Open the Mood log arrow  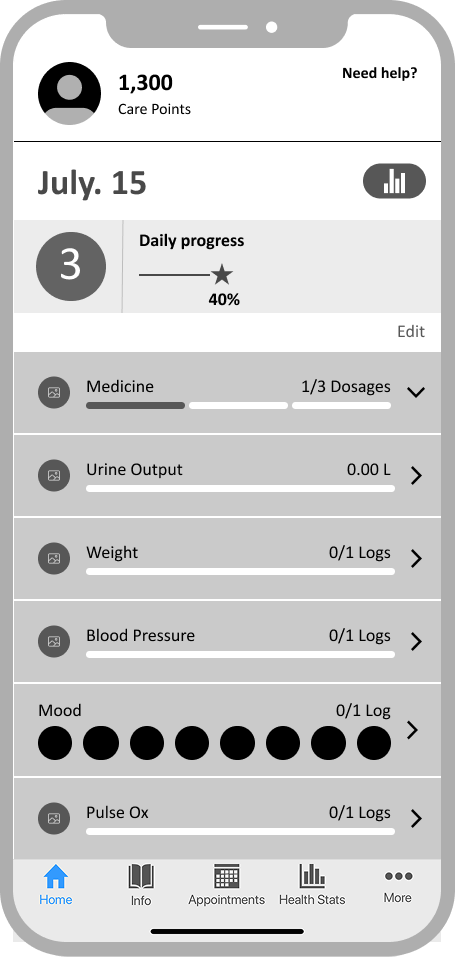[x=413, y=729]
